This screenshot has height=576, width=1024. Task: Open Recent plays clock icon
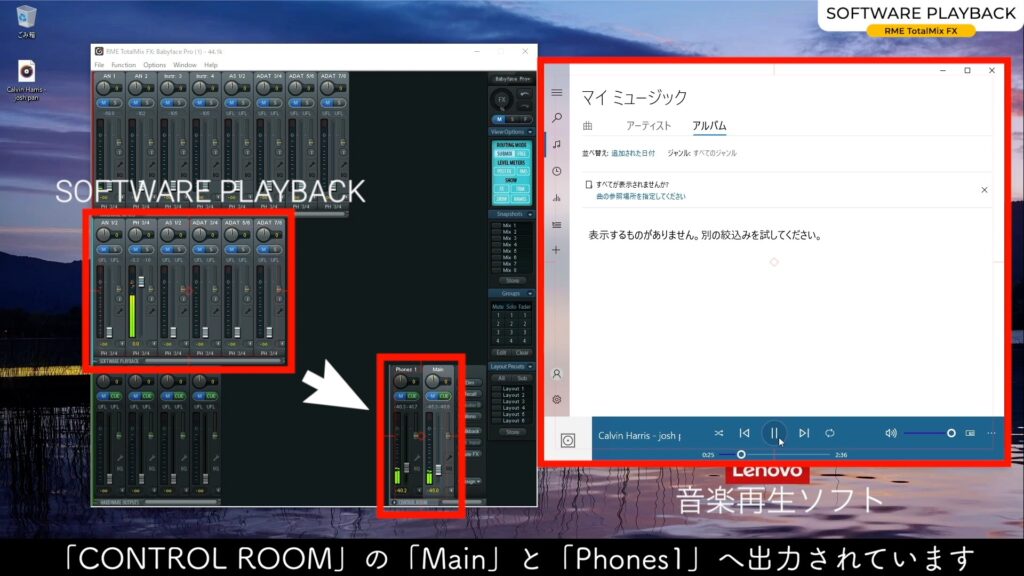(556, 171)
